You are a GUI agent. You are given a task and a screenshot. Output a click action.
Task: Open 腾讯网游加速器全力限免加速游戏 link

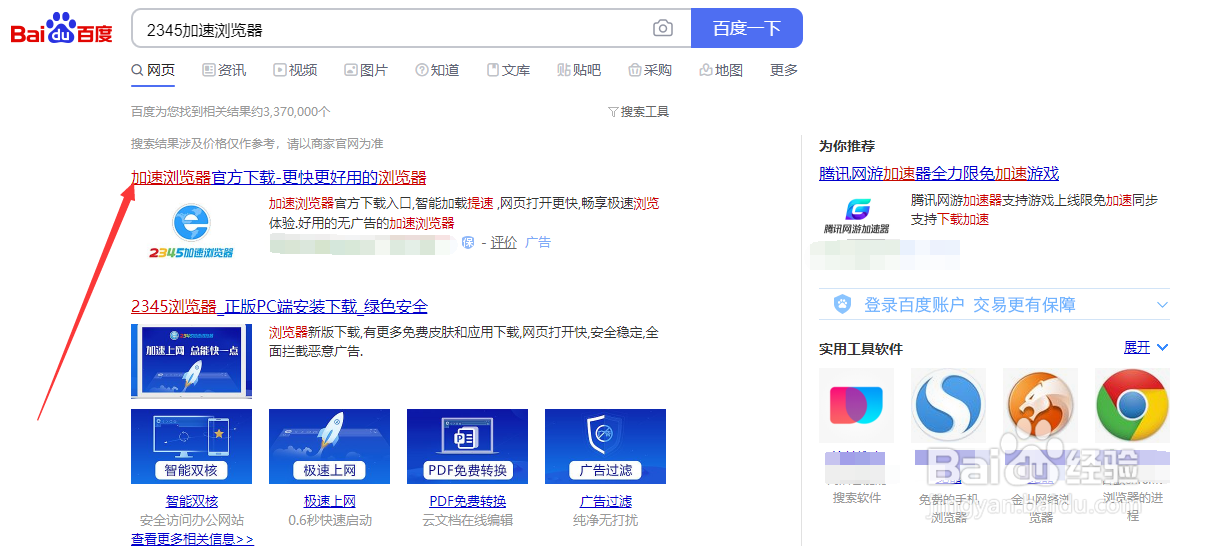click(x=939, y=174)
